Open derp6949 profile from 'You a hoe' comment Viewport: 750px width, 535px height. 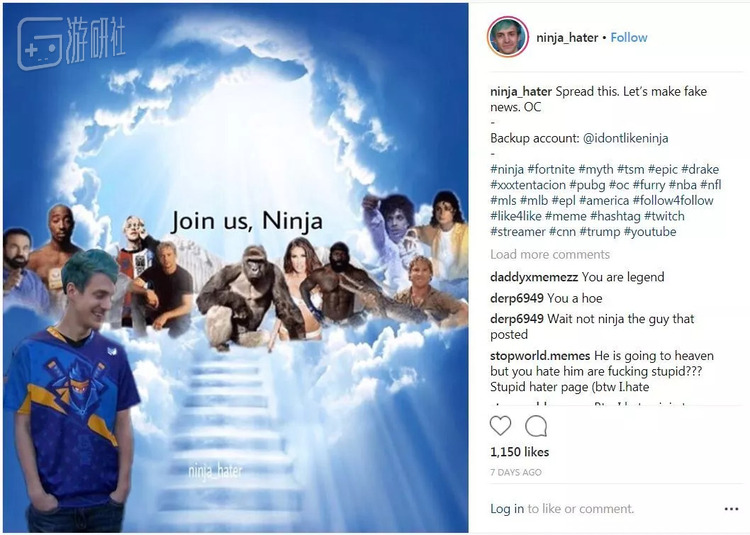coord(517,298)
